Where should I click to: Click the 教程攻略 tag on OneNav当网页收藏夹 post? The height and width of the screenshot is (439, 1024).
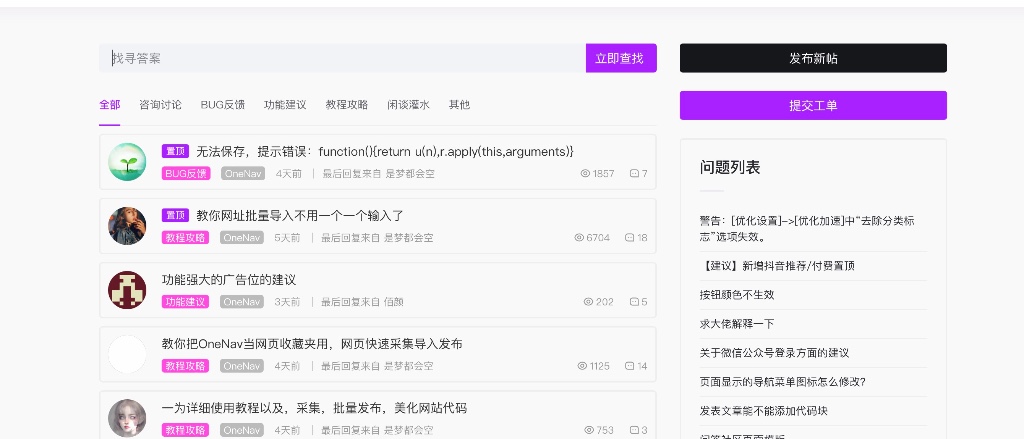[x=185, y=365]
